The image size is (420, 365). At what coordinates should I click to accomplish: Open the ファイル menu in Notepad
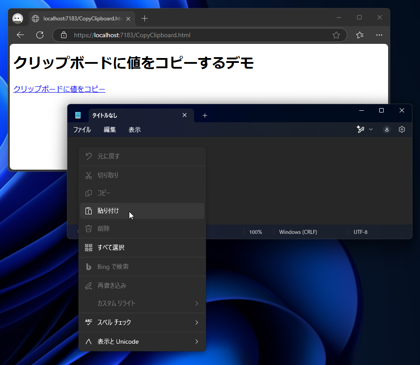(x=82, y=130)
